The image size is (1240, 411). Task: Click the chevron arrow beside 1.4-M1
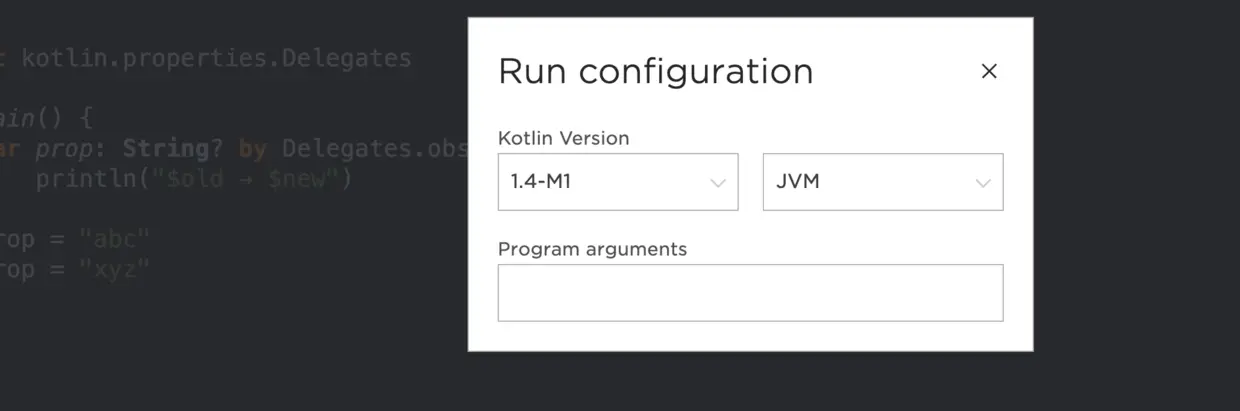[717, 183]
